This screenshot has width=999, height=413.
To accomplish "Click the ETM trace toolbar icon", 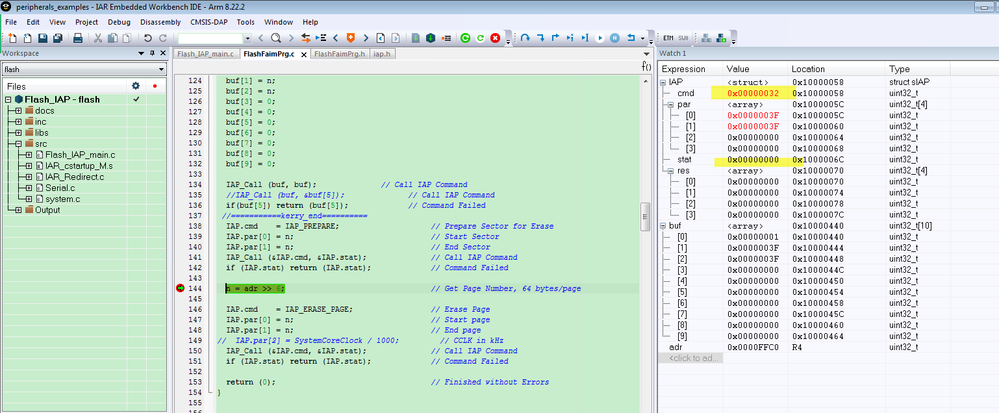I will (x=668, y=38).
